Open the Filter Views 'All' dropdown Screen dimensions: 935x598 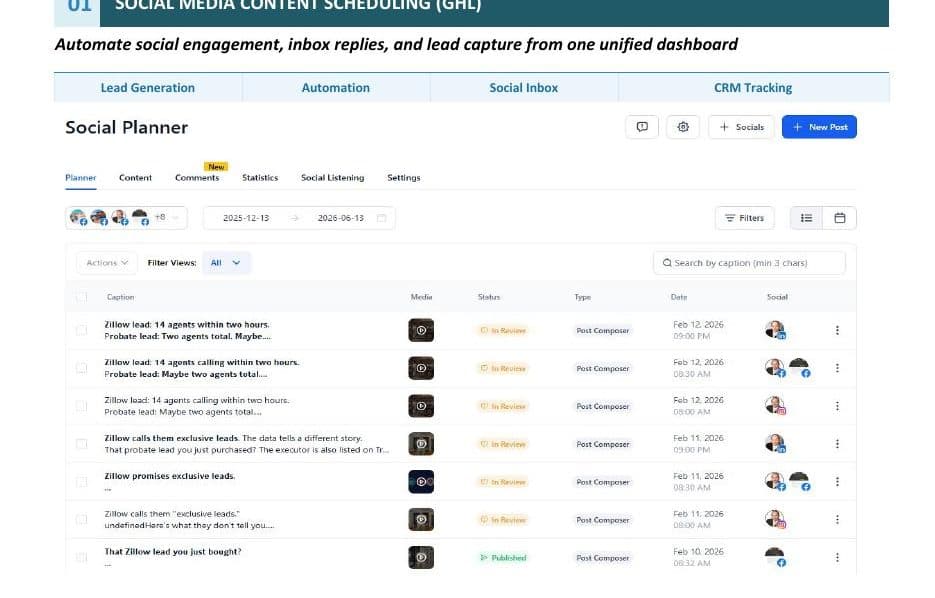[x=226, y=263]
